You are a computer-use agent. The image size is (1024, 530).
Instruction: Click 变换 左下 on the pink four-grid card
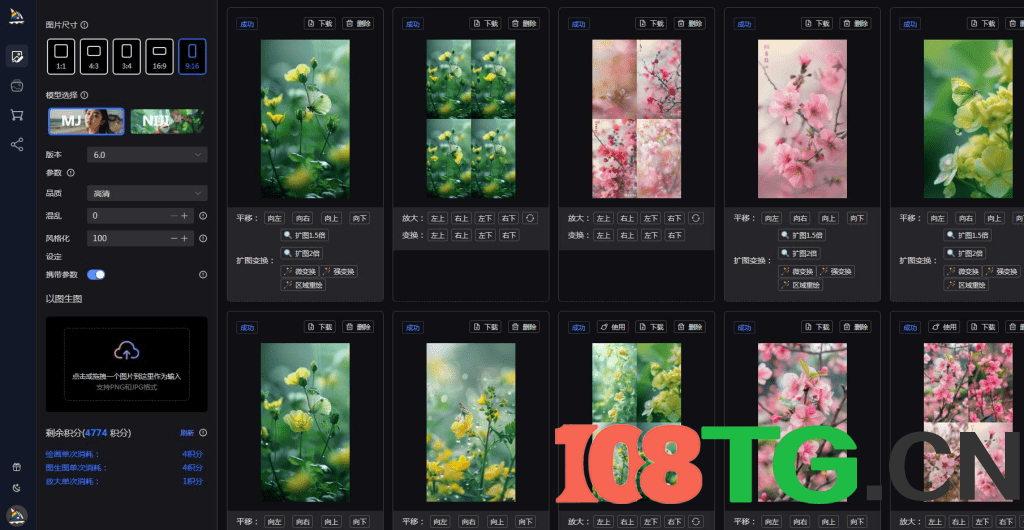pos(650,235)
